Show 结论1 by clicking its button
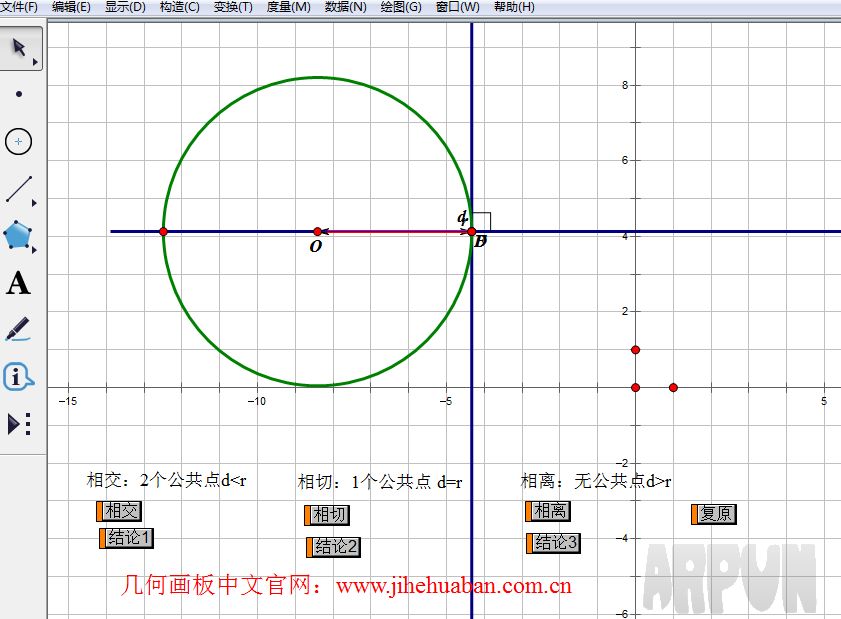841x619 pixels. (x=127, y=537)
